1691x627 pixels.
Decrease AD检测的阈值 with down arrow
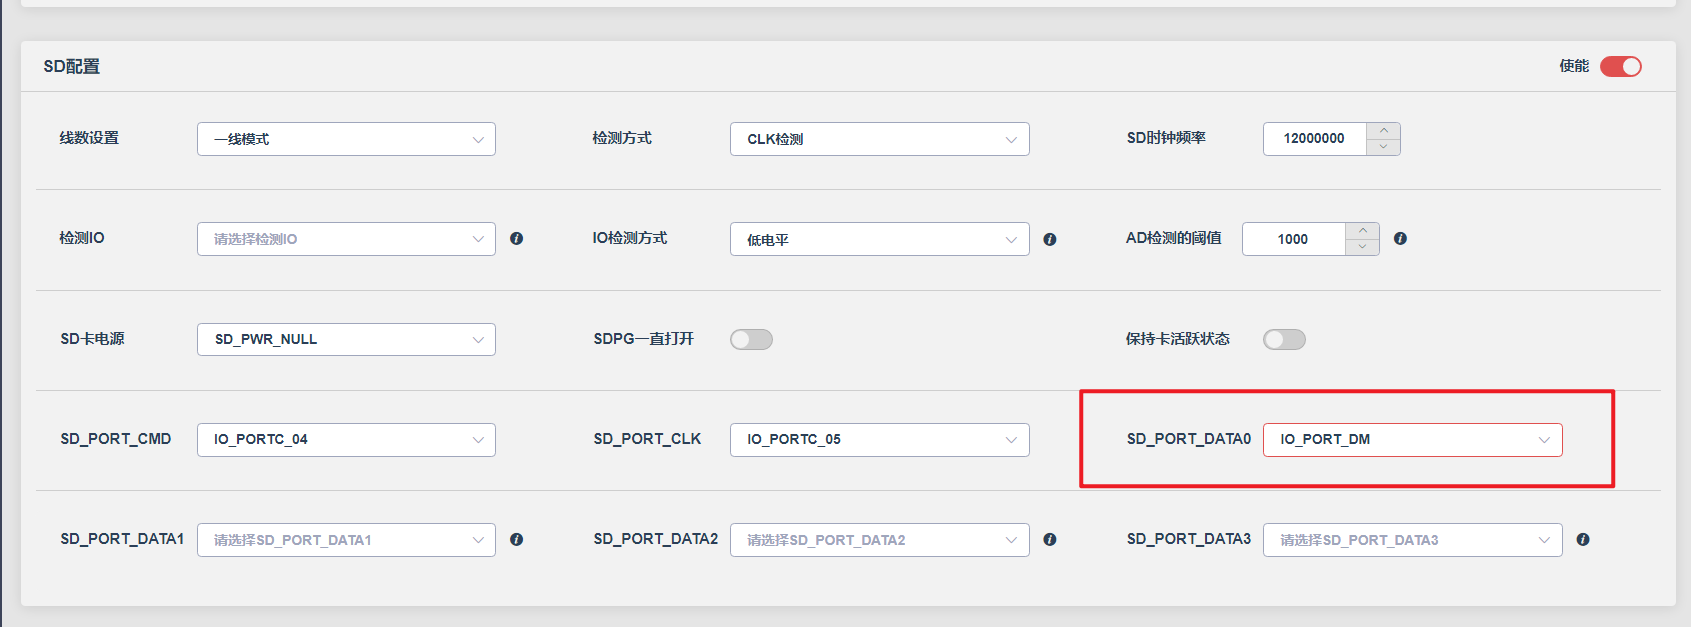click(1362, 247)
